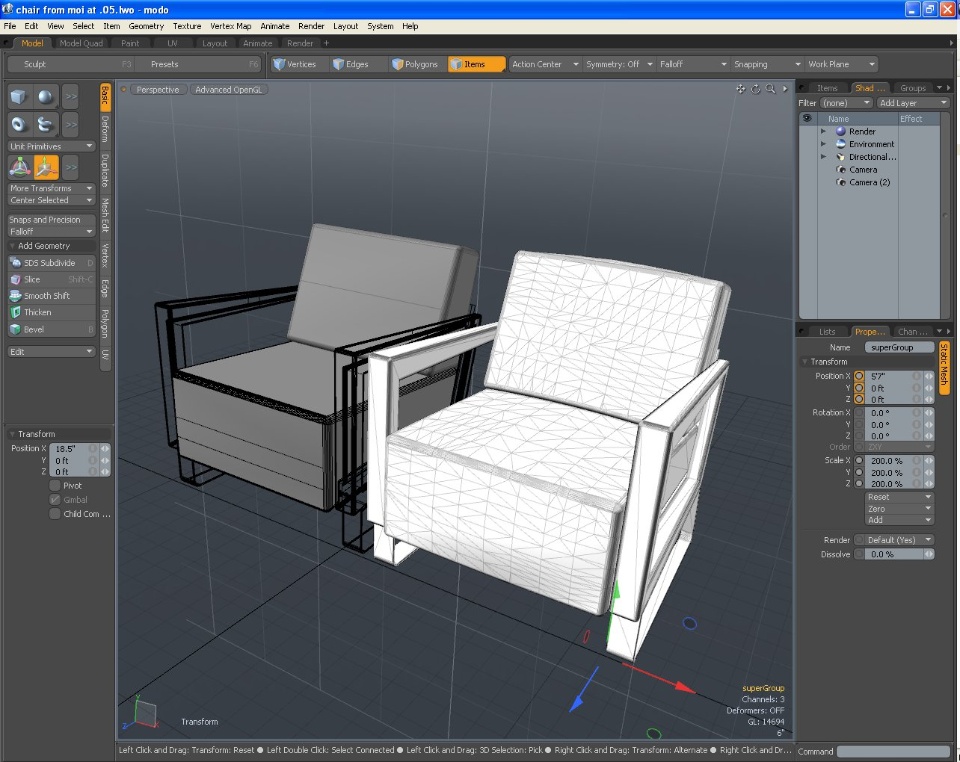Select the Environment item icon
The image size is (960, 762).
click(841, 144)
